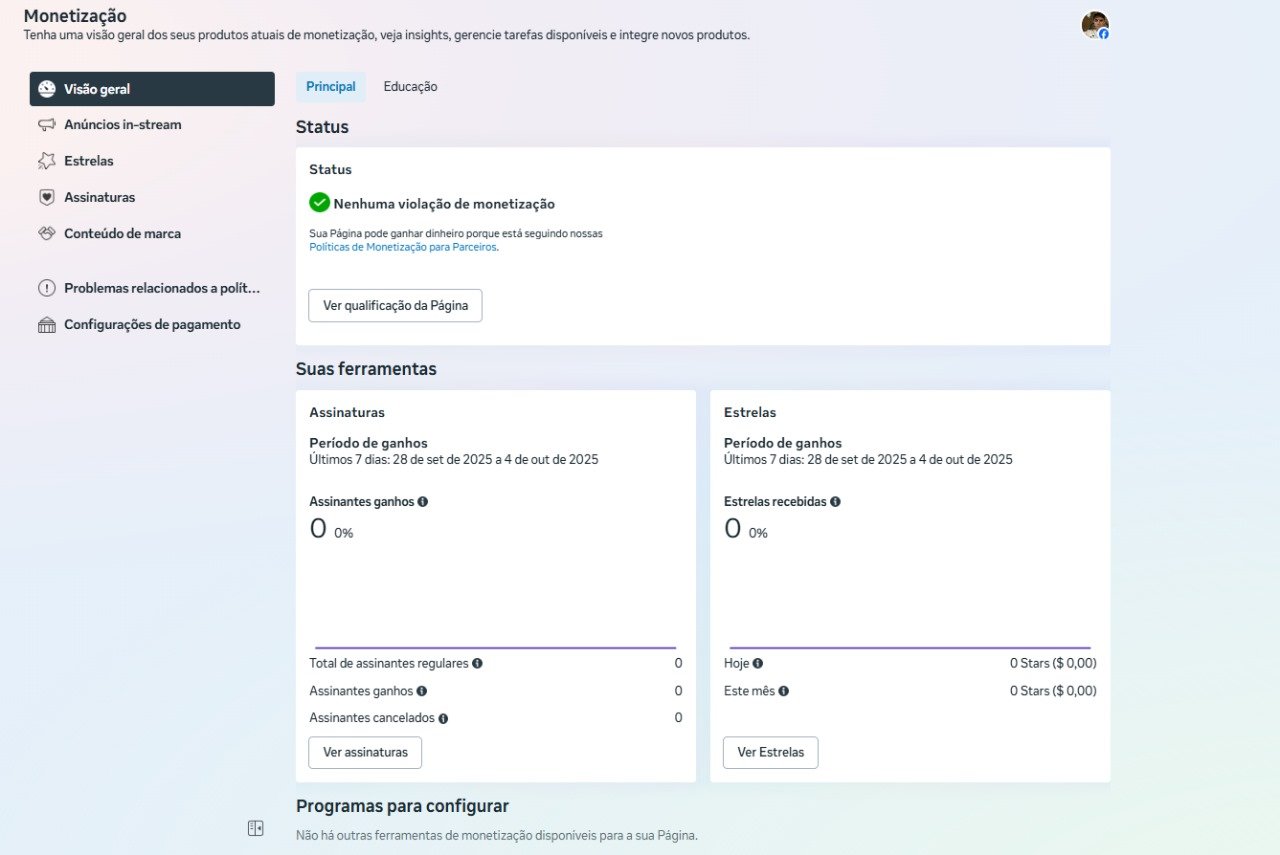The height and width of the screenshot is (855, 1280).
Task: Click Ver qualificação da Página button
Action: 395,306
